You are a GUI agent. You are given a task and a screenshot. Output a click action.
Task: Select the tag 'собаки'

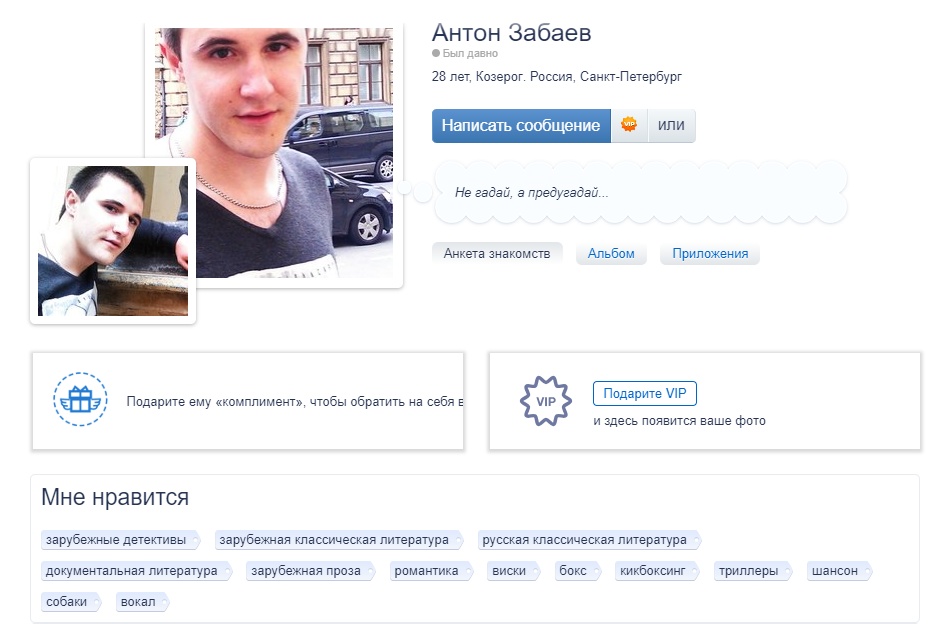coord(71,601)
